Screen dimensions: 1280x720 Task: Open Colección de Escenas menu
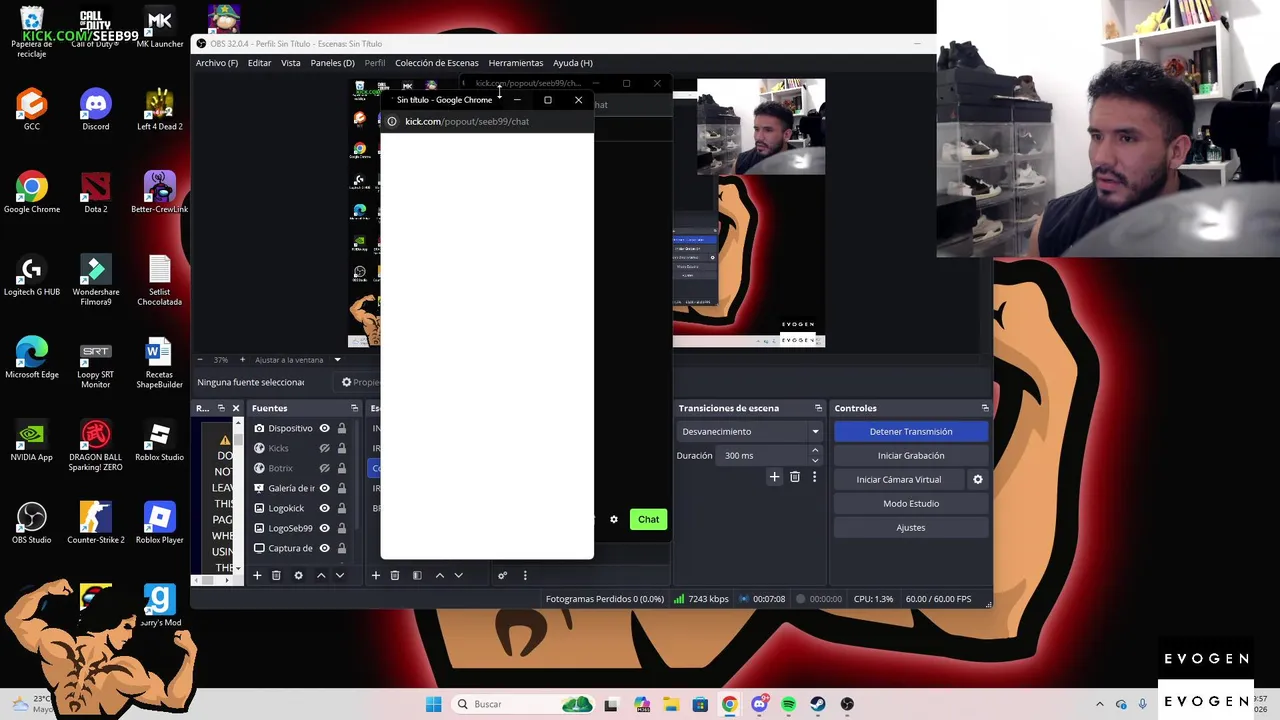pos(437,63)
